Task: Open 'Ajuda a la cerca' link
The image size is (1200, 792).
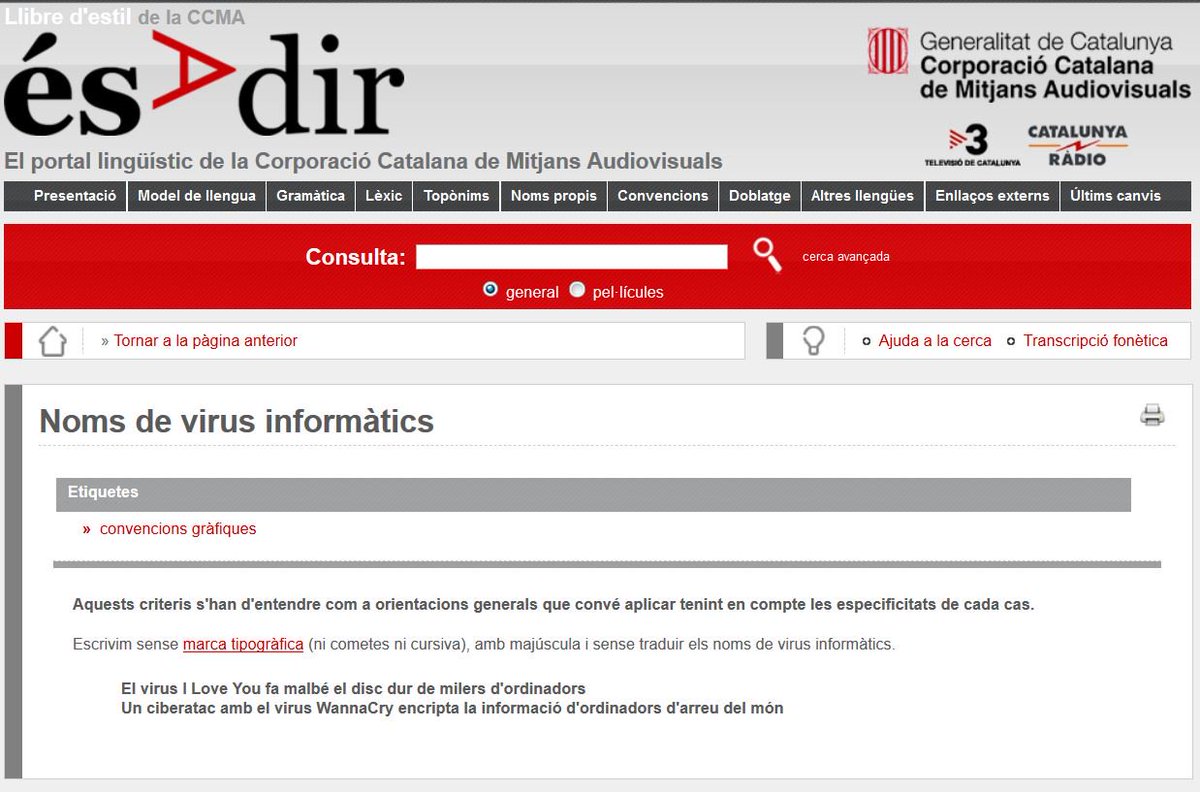Action: (x=935, y=341)
